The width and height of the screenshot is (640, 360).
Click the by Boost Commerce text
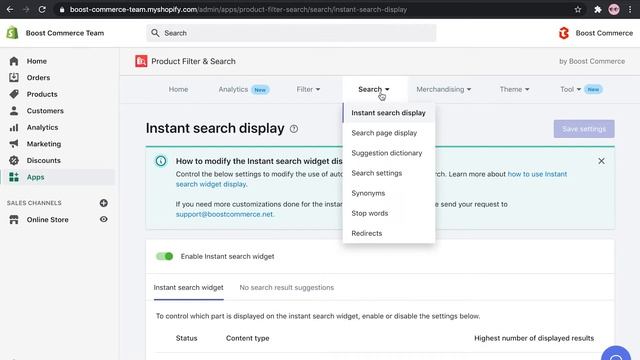[592, 61]
